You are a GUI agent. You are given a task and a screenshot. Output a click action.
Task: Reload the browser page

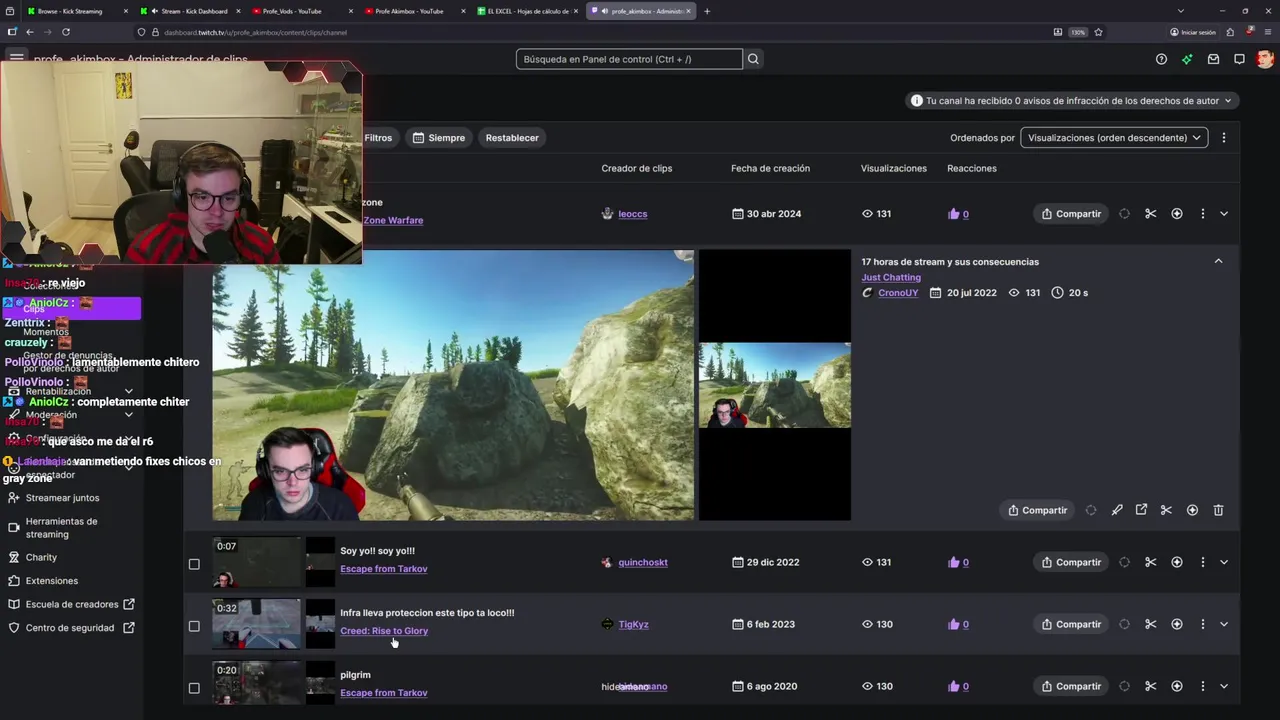pyautogui.click(x=65, y=32)
